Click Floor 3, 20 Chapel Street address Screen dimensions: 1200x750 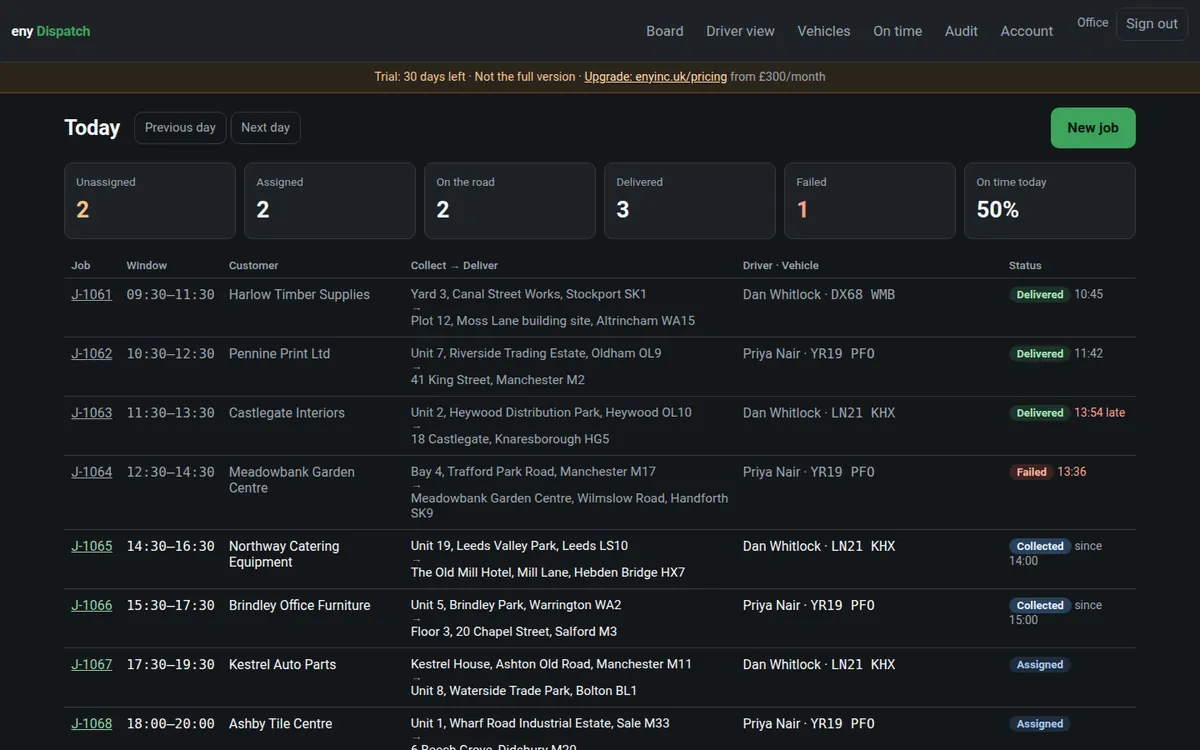(x=514, y=631)
